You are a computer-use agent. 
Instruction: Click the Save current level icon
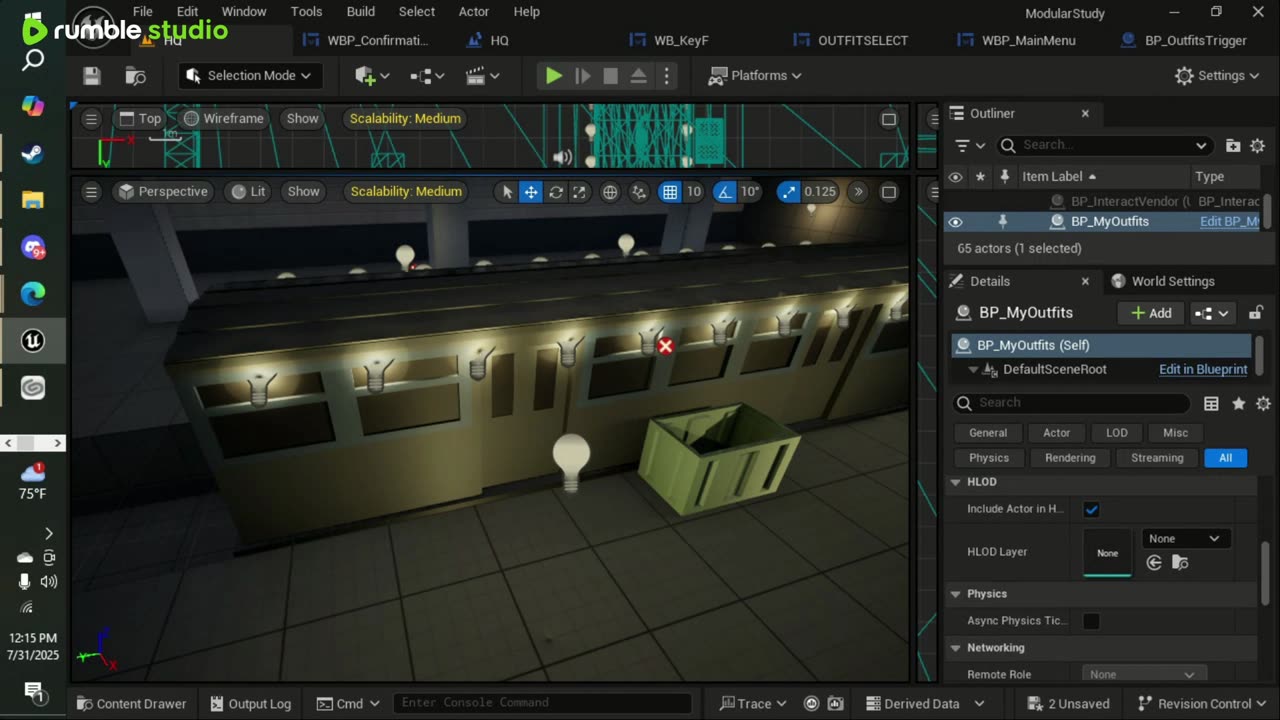(92, 76)
